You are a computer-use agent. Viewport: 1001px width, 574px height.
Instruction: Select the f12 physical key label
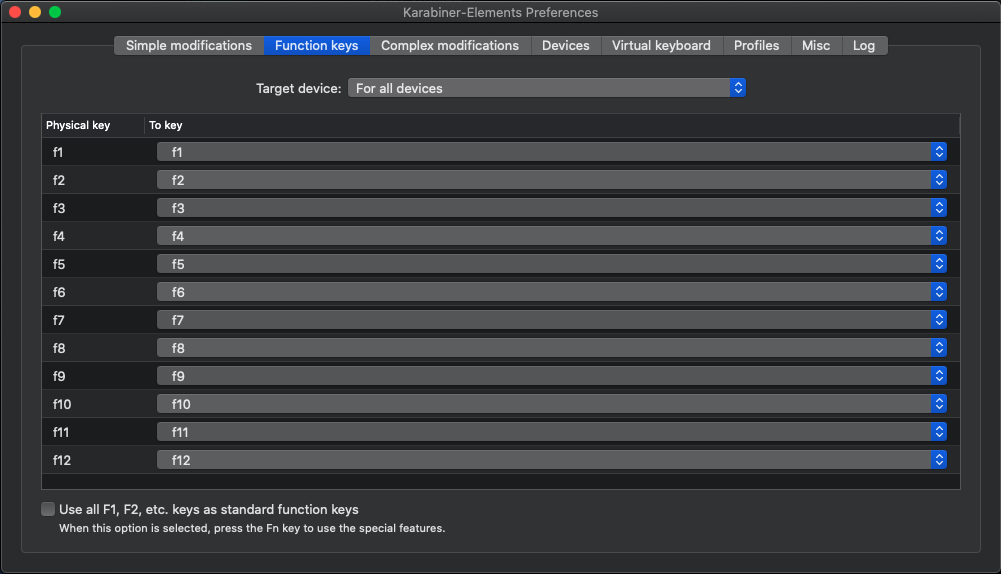pyautogui.click(x=62, y=460)
